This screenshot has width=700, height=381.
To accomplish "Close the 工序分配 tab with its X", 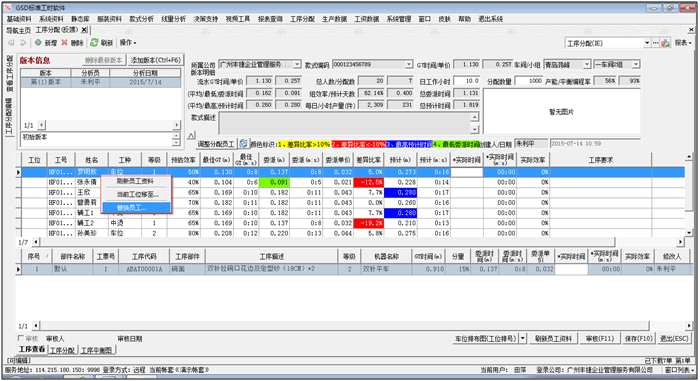I will coord(84,30).
